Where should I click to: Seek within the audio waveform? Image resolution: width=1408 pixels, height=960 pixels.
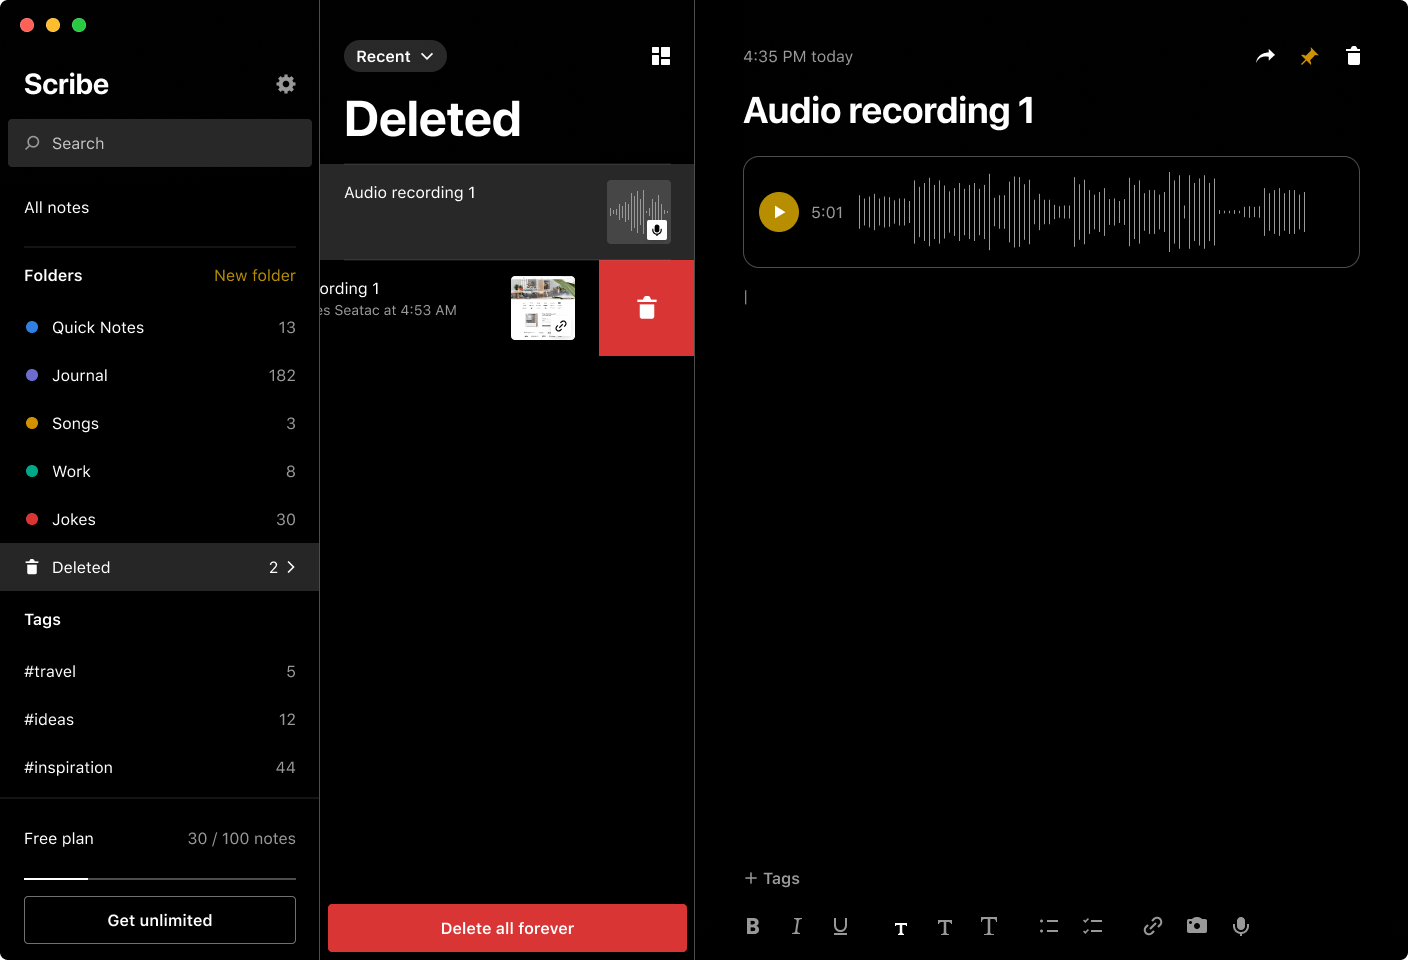point(1082,212)
